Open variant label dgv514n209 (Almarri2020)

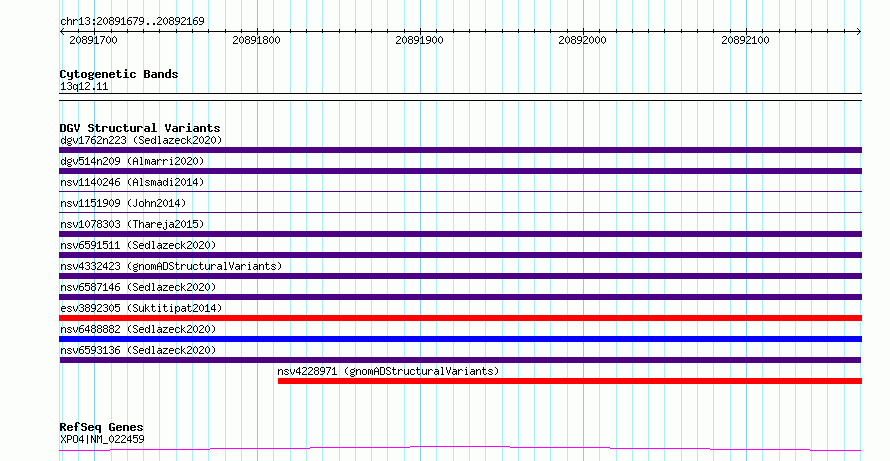coord(132,161)
